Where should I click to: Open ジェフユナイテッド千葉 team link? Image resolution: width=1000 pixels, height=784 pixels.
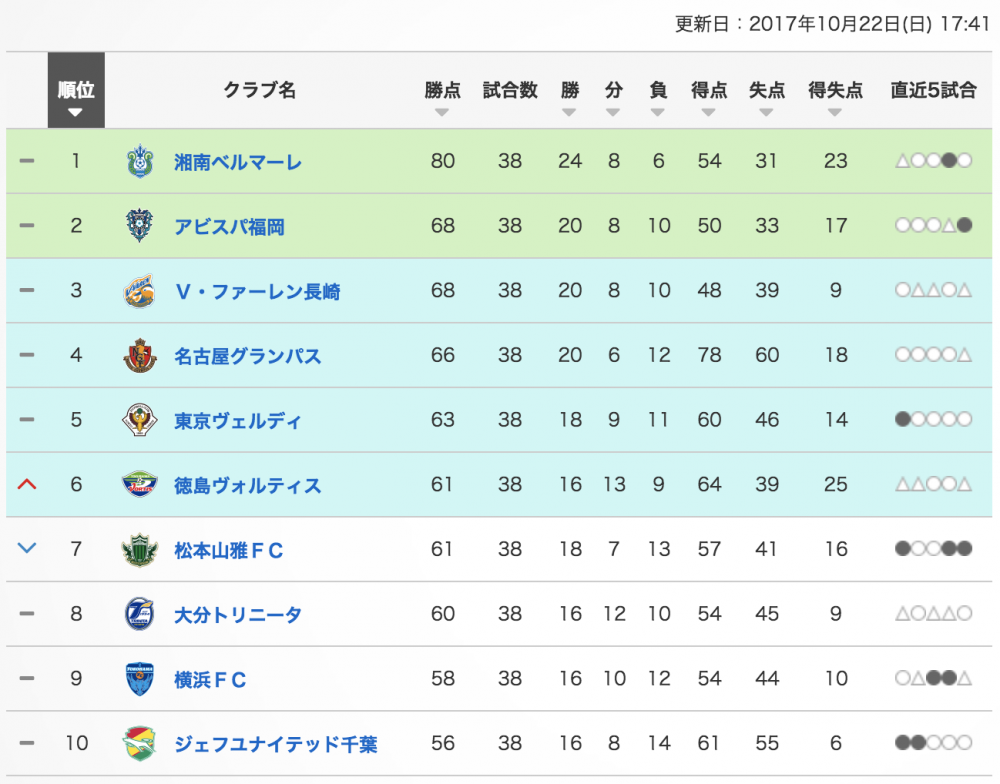click(x=276, y=744)
